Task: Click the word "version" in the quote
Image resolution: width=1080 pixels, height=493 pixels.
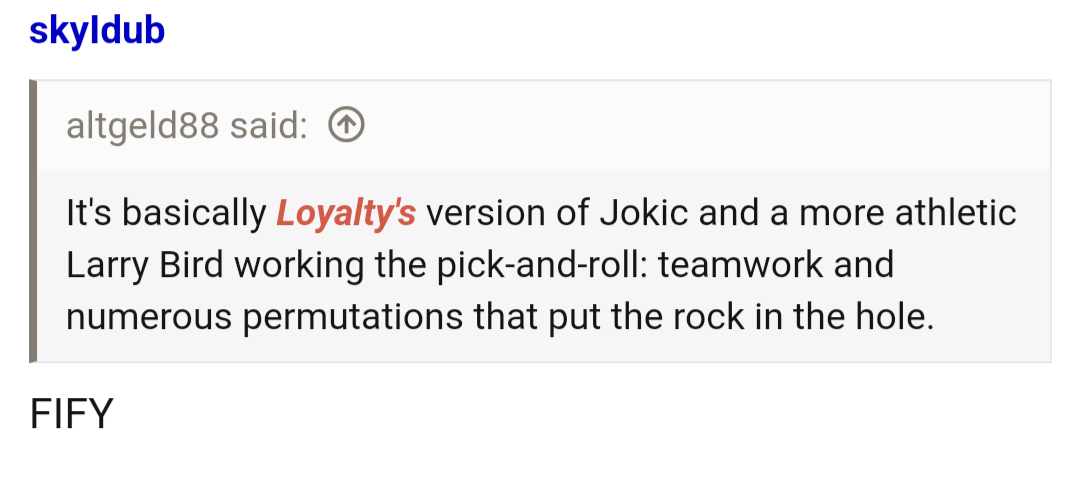Action: (484, 213)
